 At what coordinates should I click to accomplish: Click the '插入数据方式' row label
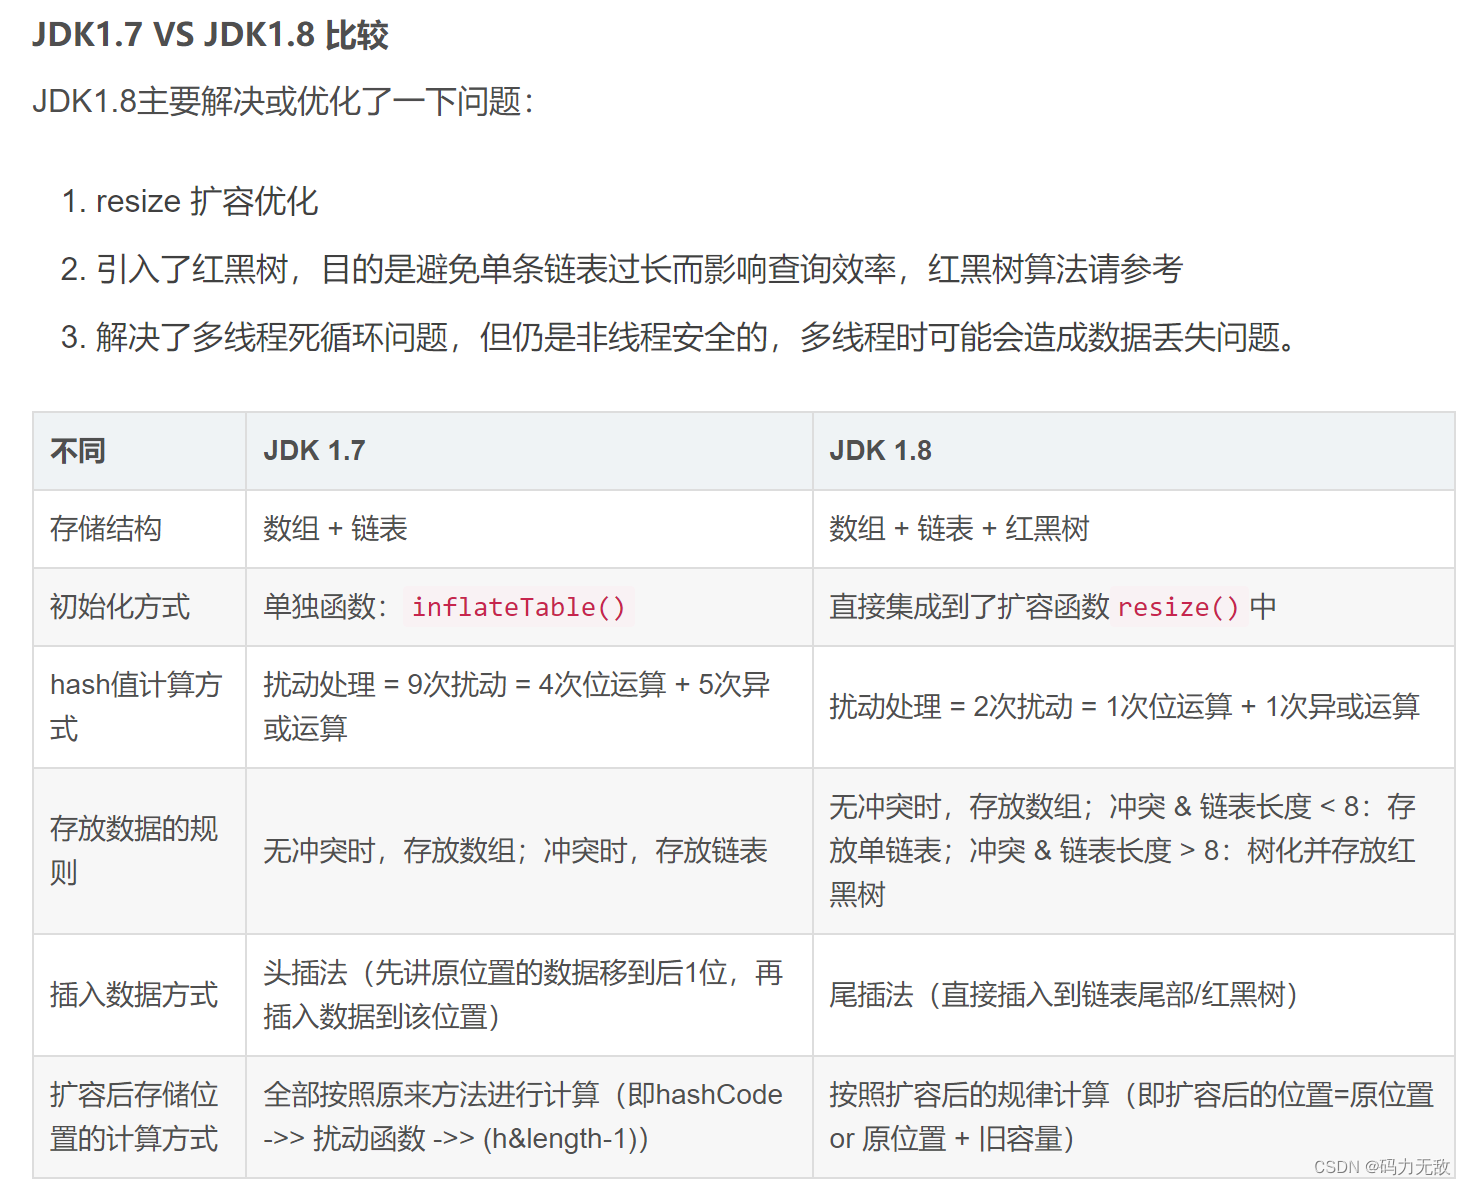(139, 995)
